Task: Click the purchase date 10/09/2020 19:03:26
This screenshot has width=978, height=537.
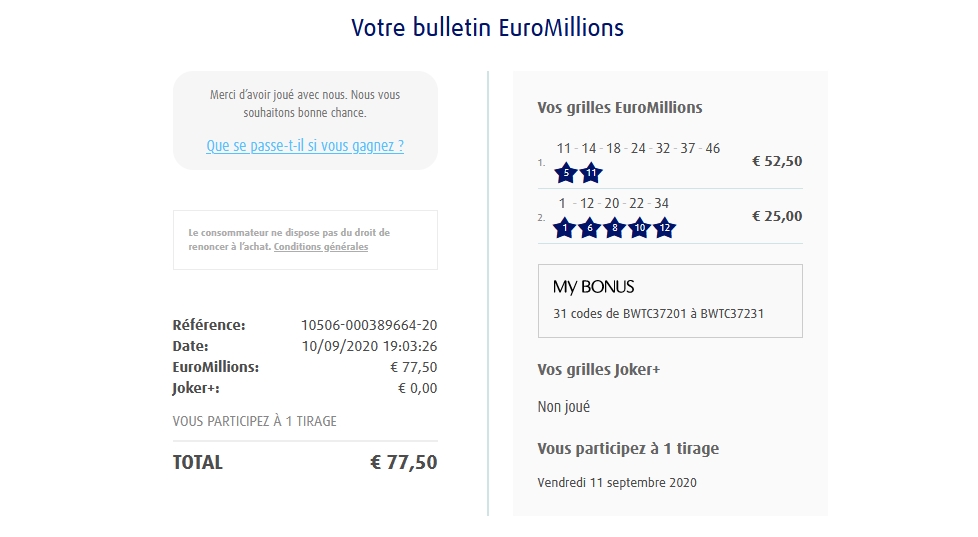Action: pos(369,346)
